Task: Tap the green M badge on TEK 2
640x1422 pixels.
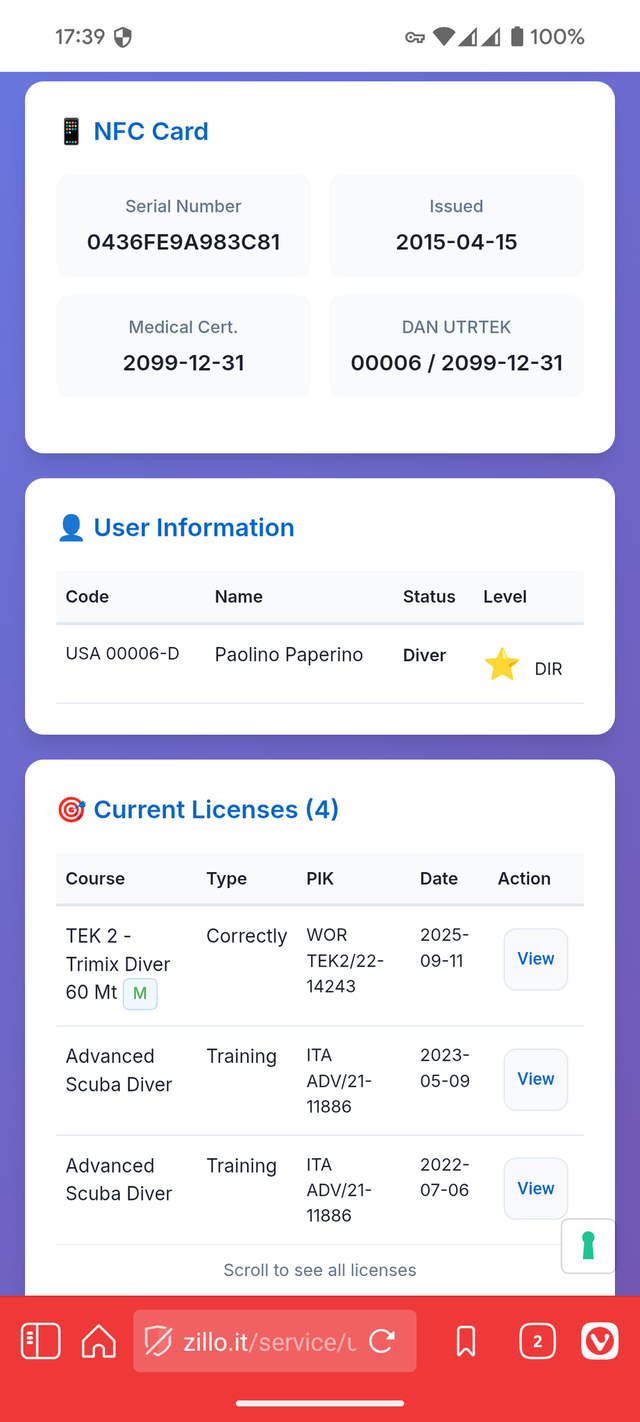Action: [x=140, y=994]
